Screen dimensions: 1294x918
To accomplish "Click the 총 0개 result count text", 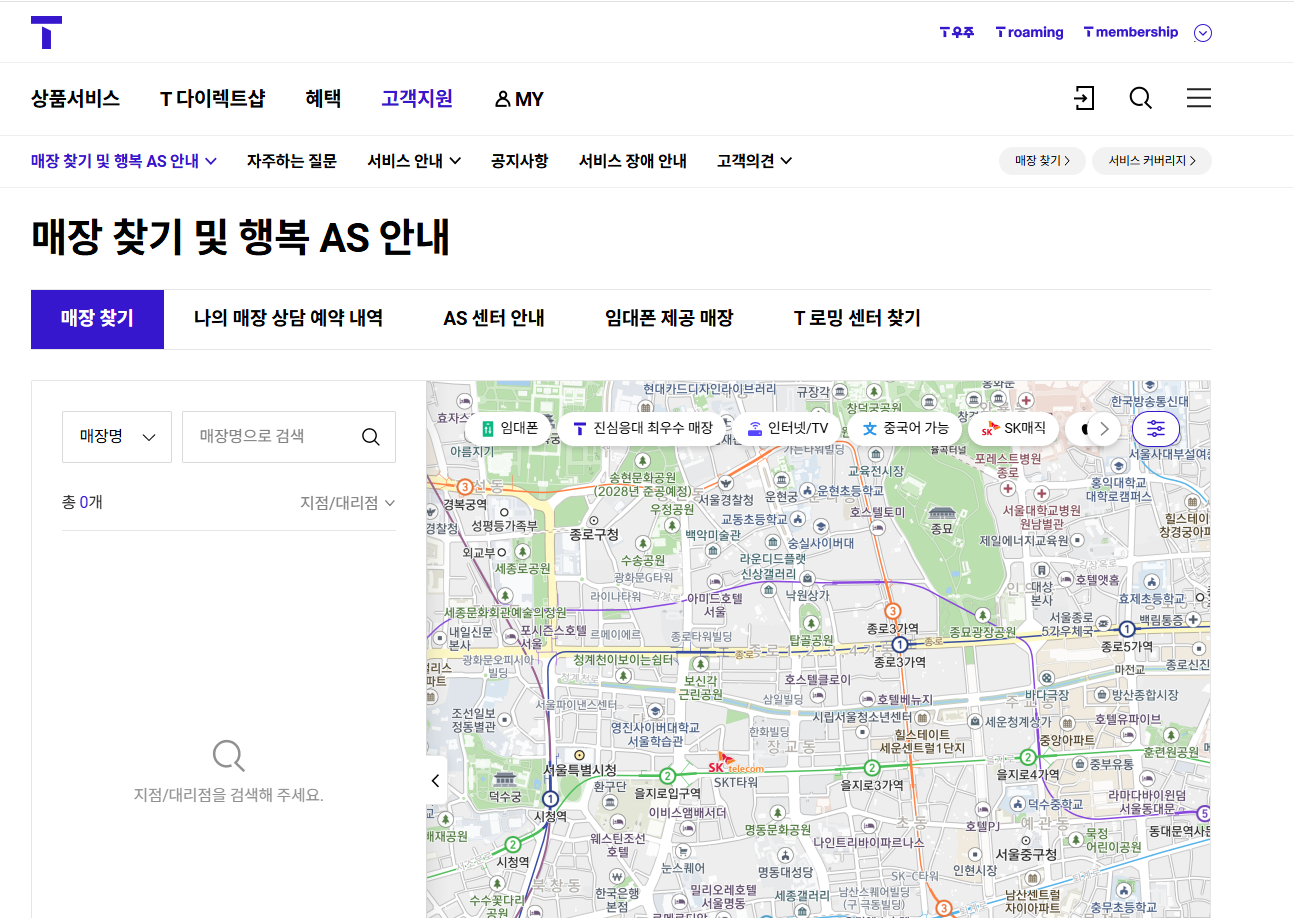I will [82, 502].
